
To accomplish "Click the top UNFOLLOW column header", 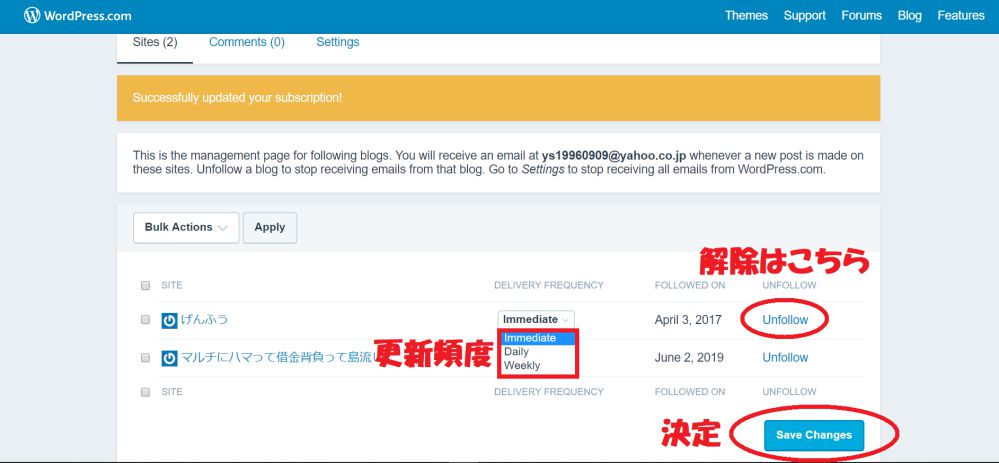I will point(789,285).
